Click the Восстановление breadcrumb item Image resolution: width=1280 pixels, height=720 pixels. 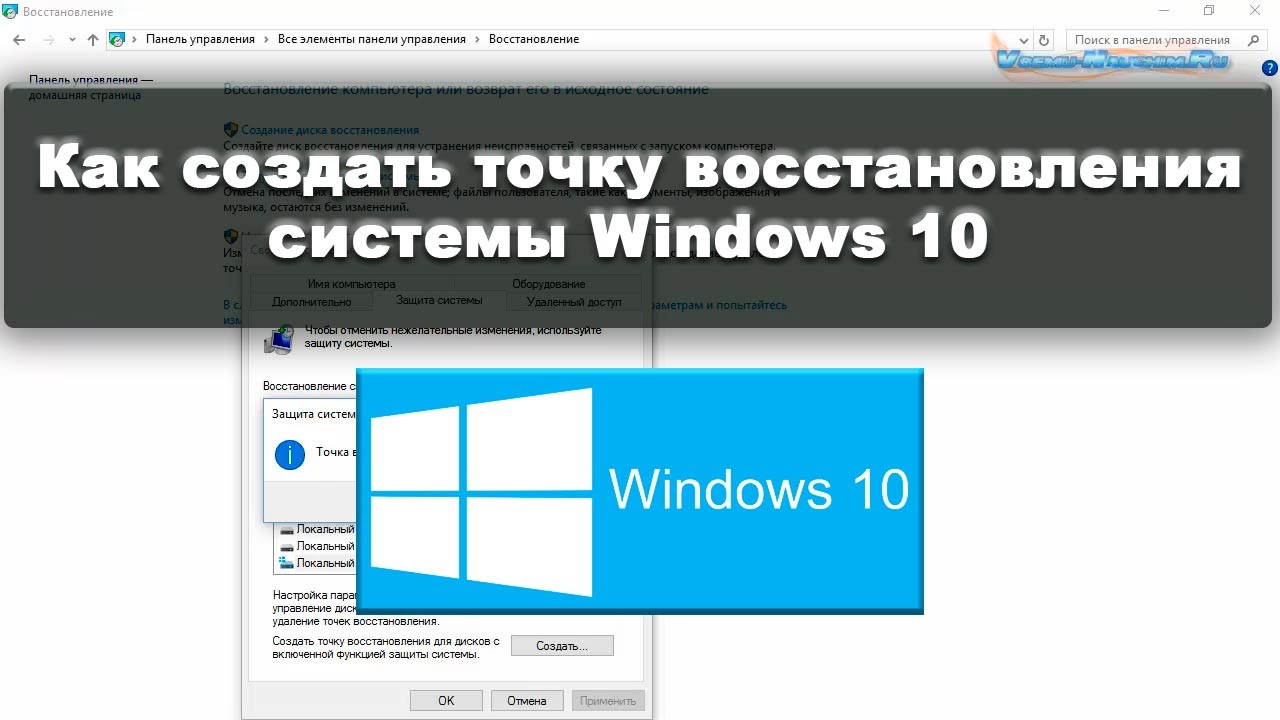pyautogui.click(x=534, y=39)
